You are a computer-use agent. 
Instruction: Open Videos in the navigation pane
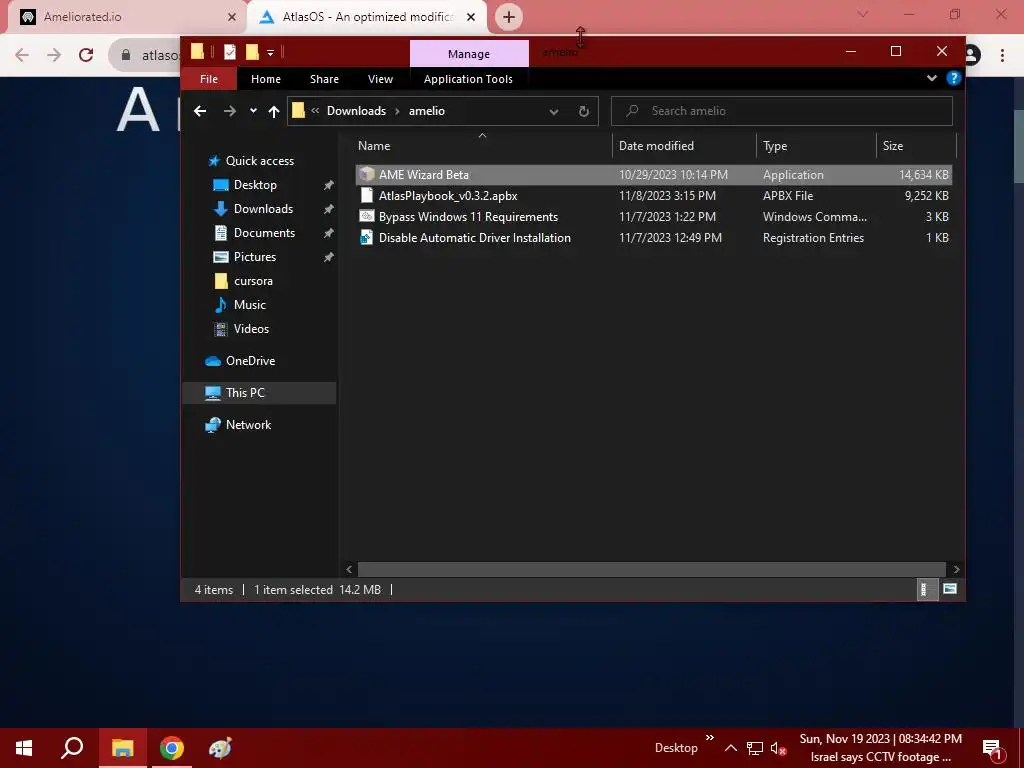pyautogui.click(x=251, y=328)
